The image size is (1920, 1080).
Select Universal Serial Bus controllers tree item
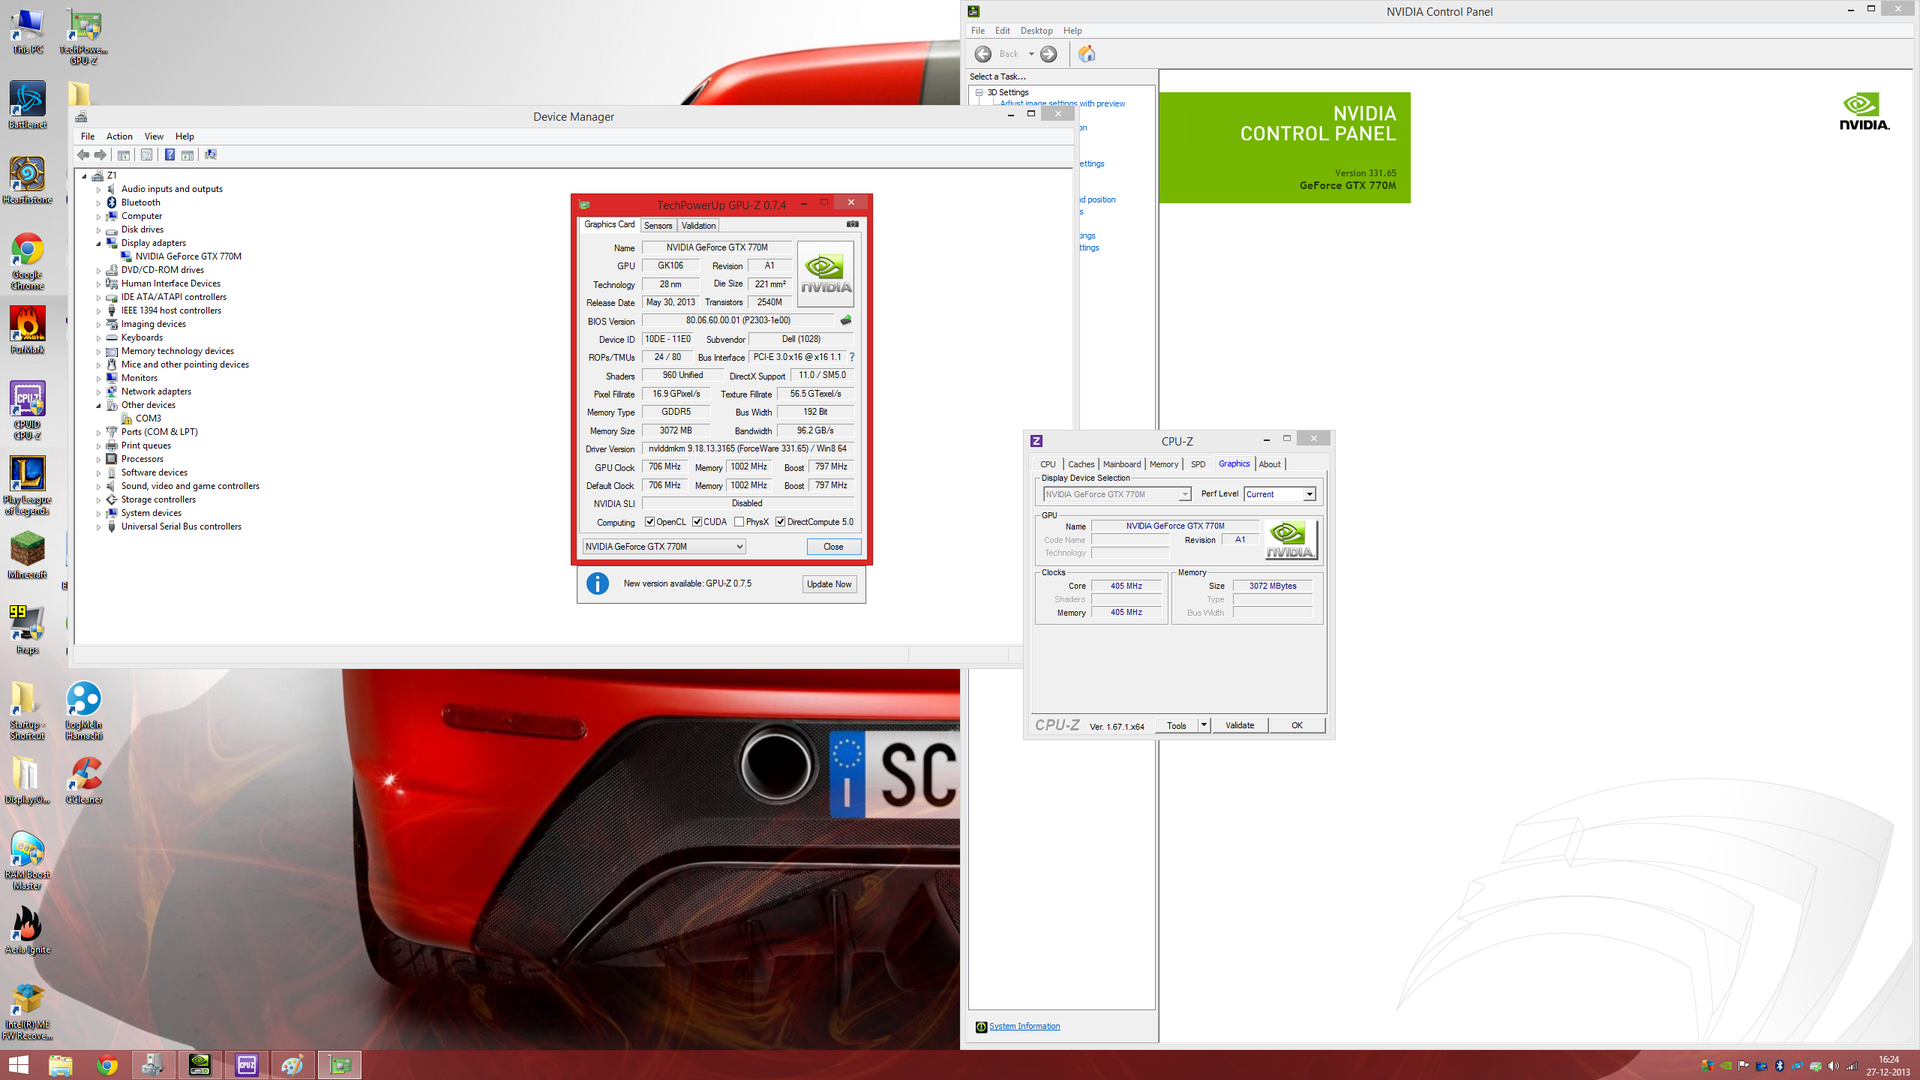coord(181,527)
